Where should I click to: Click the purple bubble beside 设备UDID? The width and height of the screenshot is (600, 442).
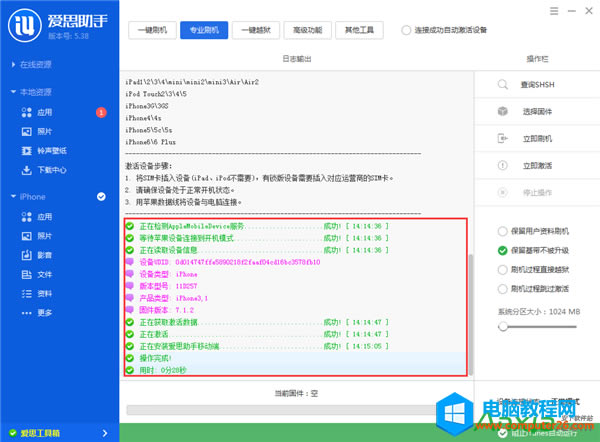coord(130,262)
